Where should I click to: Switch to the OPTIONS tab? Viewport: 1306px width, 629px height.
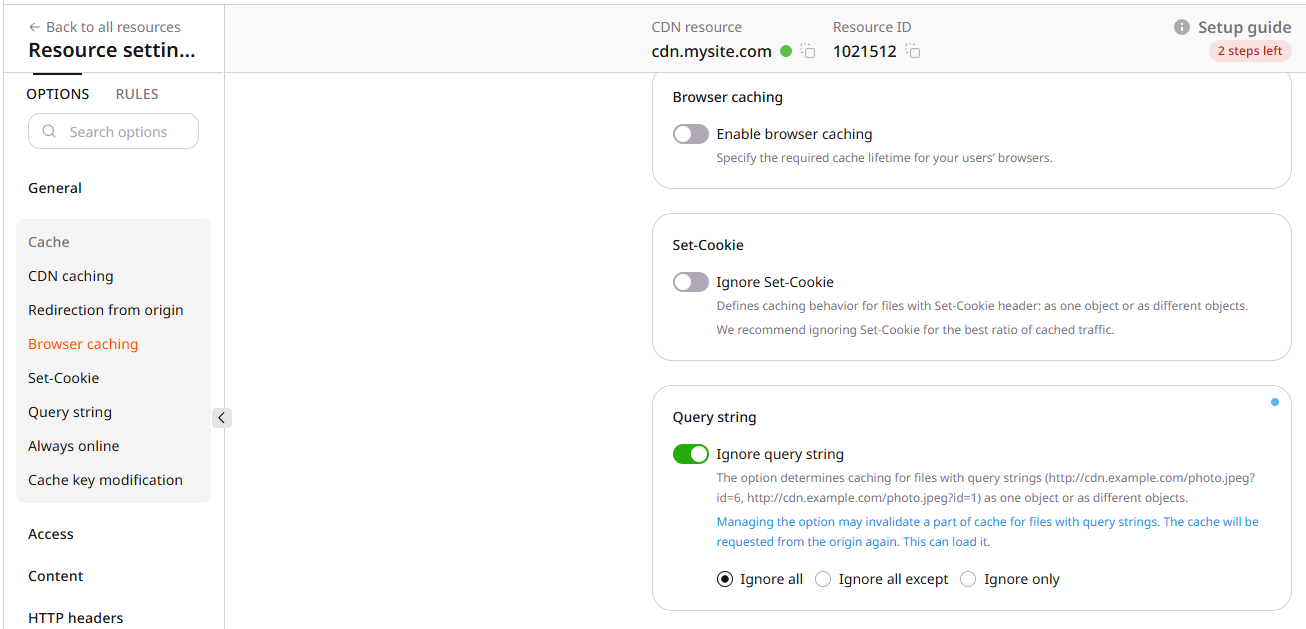click(57, 94)
